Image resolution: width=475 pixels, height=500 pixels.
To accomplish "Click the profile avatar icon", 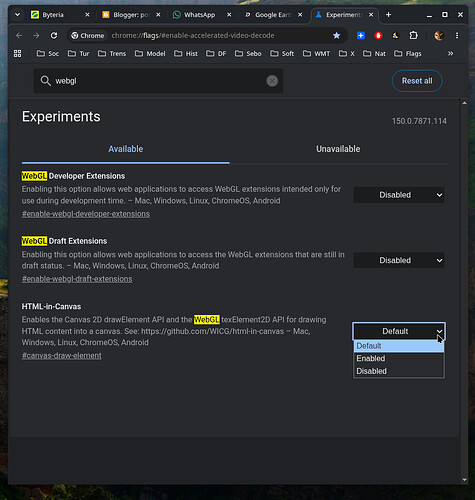I will click(x=439, y=35).
